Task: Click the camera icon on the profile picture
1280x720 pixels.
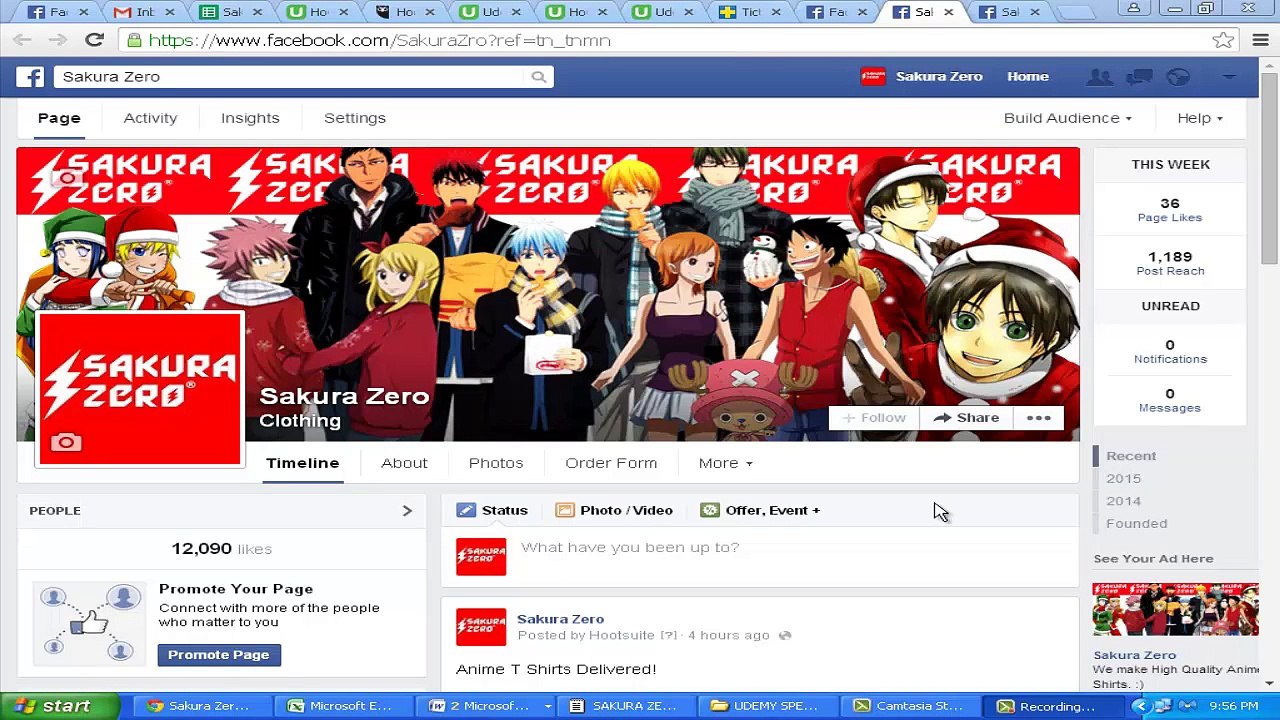Action: click(x=66, y=442)
